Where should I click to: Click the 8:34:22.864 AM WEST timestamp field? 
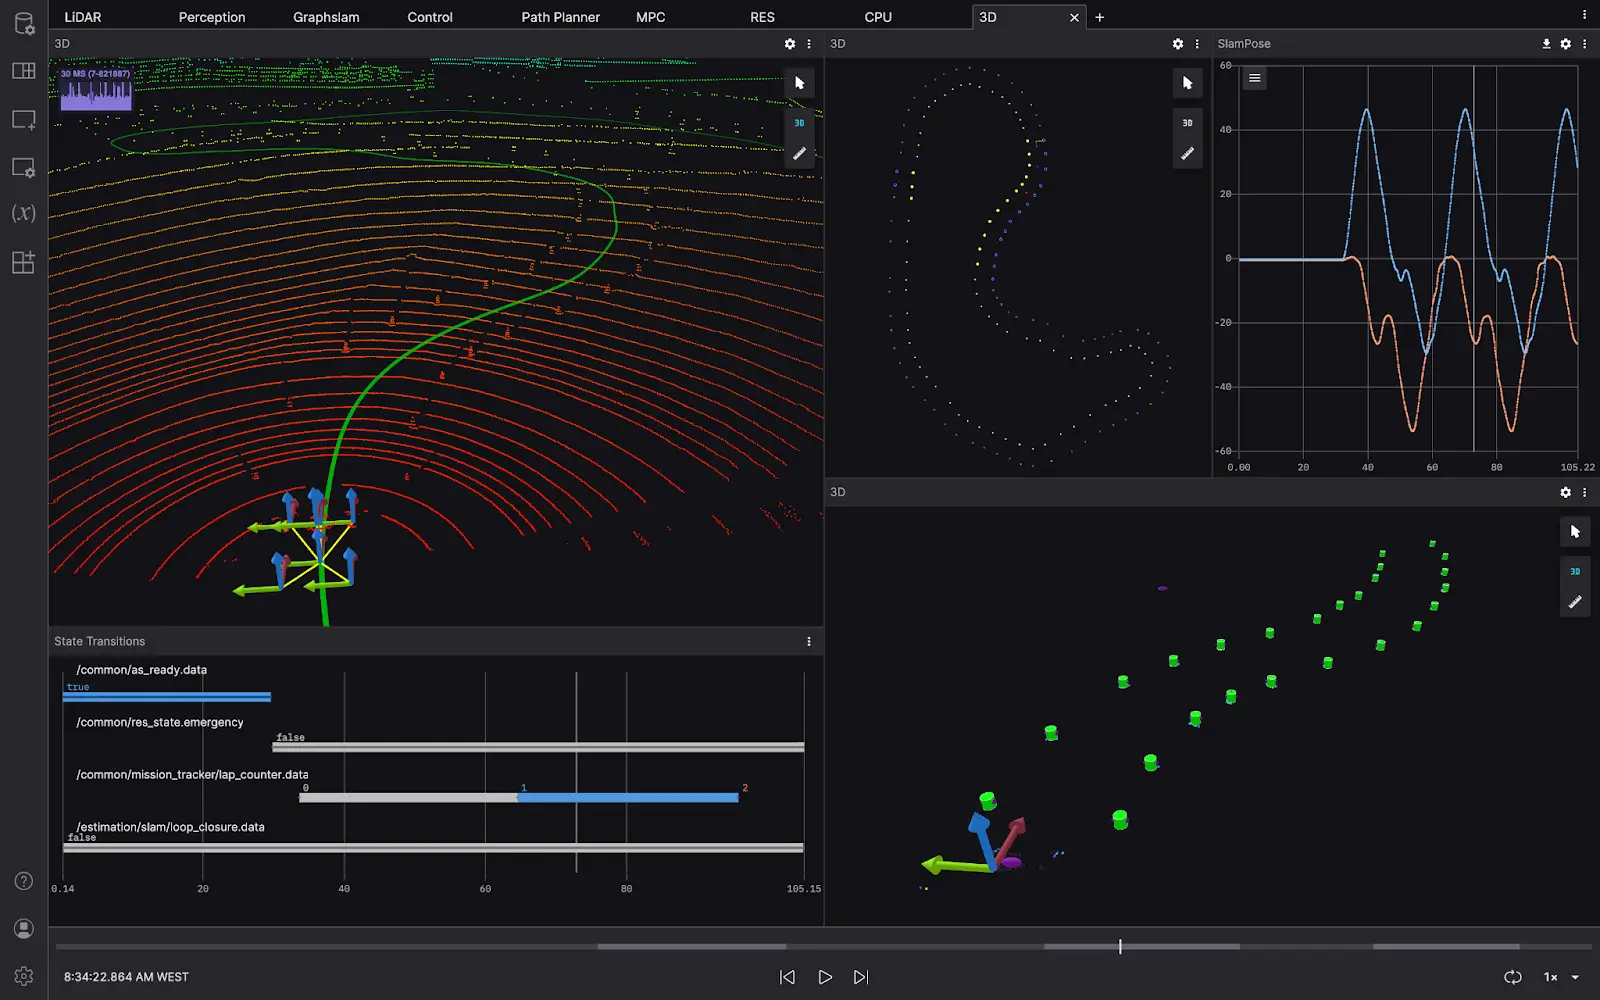[x=127, y=977]
